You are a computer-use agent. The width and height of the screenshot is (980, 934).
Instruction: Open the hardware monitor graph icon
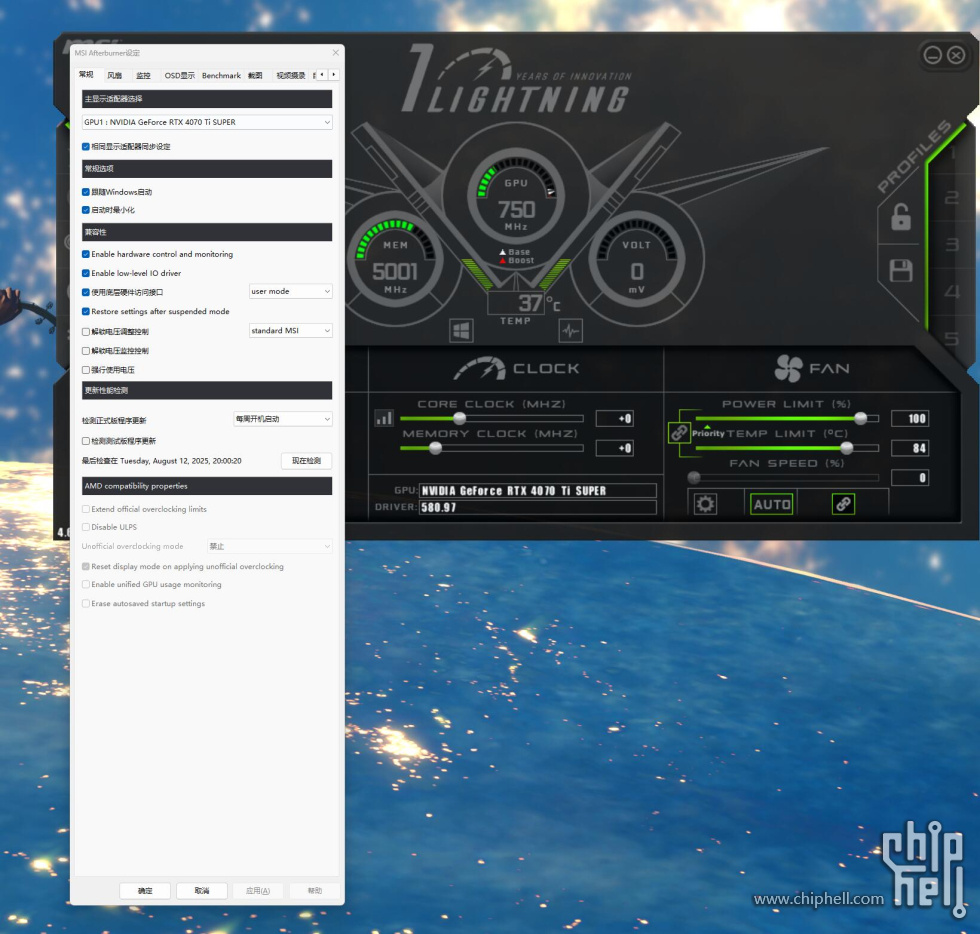570,330
